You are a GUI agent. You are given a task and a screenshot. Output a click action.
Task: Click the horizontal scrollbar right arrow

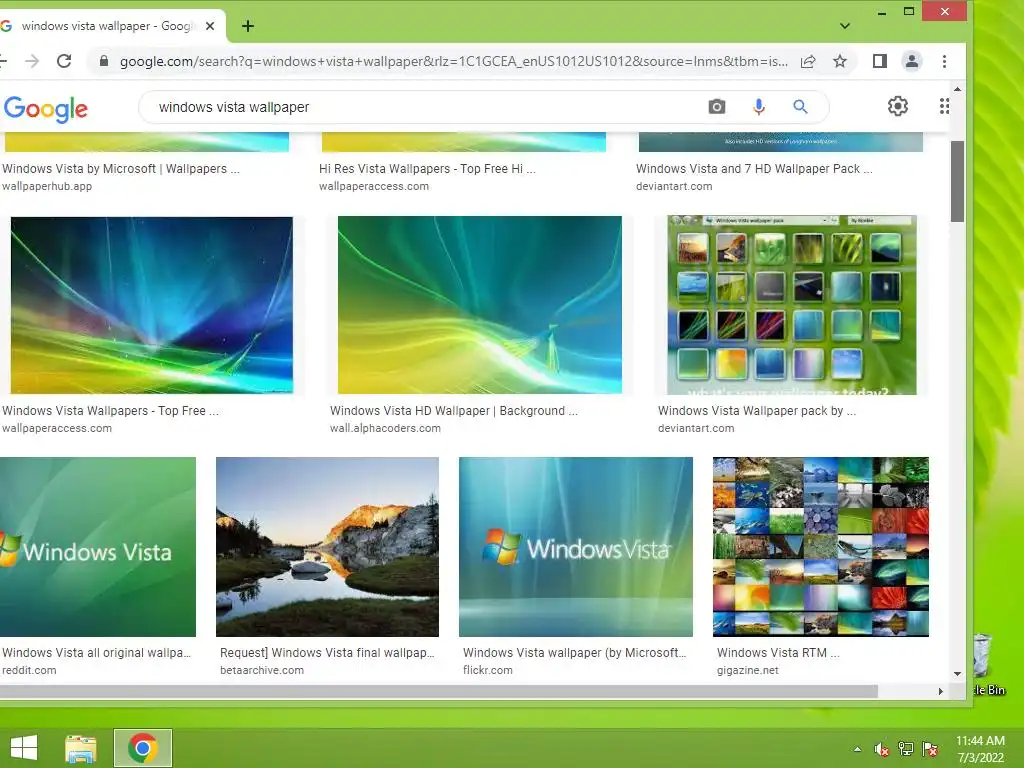(940, 691)
